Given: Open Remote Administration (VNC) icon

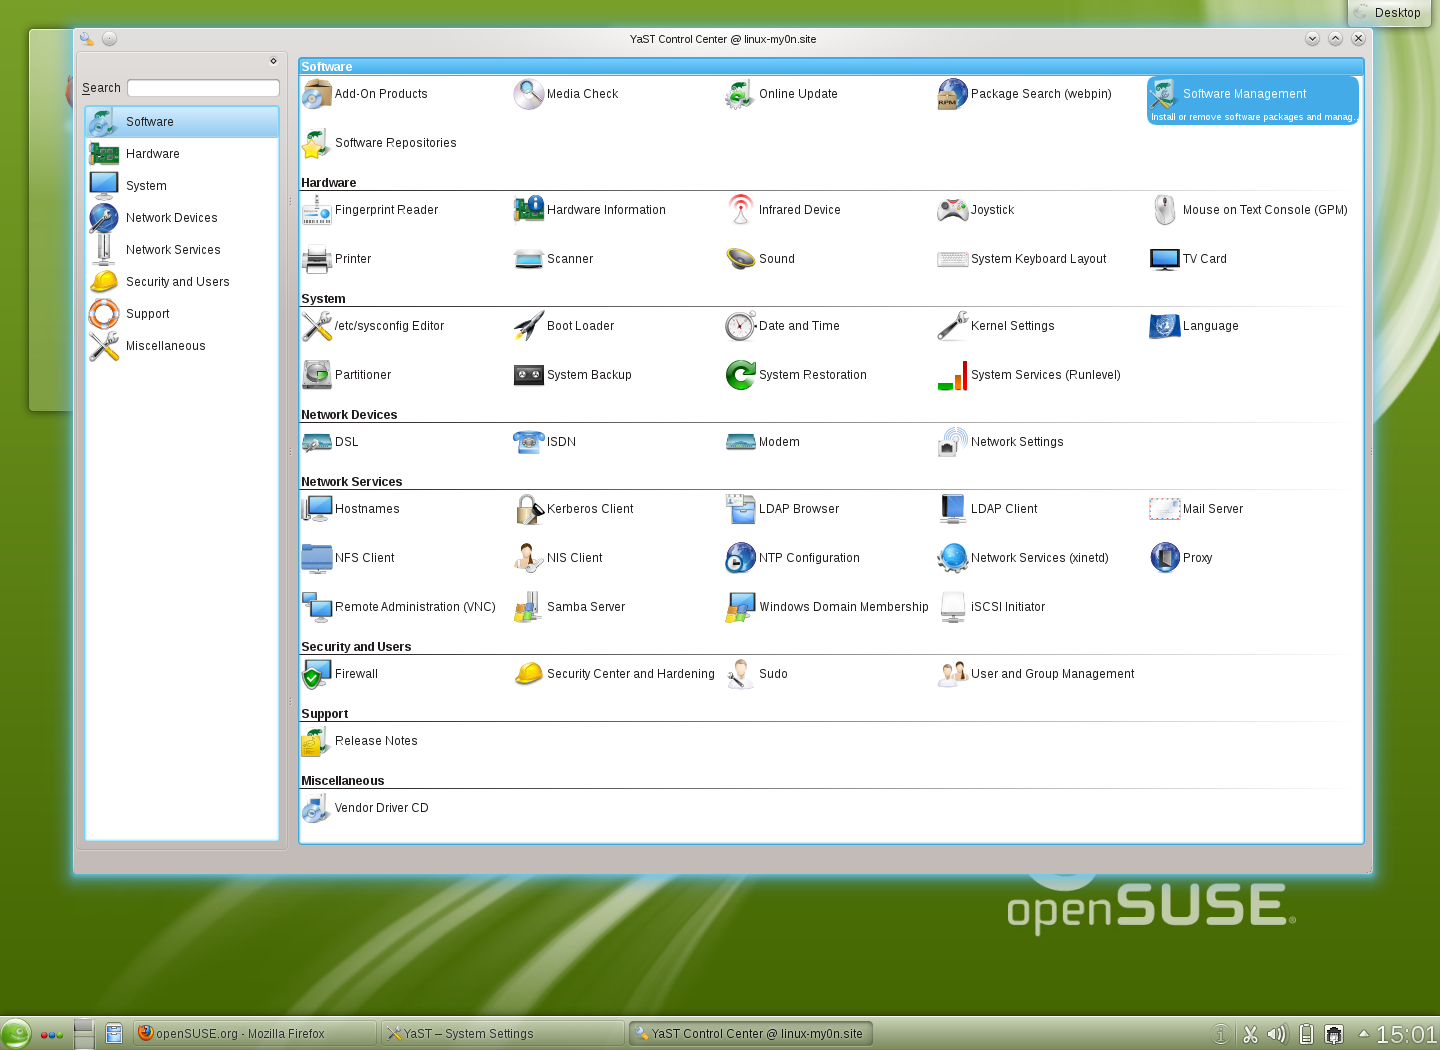Looking at the screenshot, I should [x=317, y=607].
